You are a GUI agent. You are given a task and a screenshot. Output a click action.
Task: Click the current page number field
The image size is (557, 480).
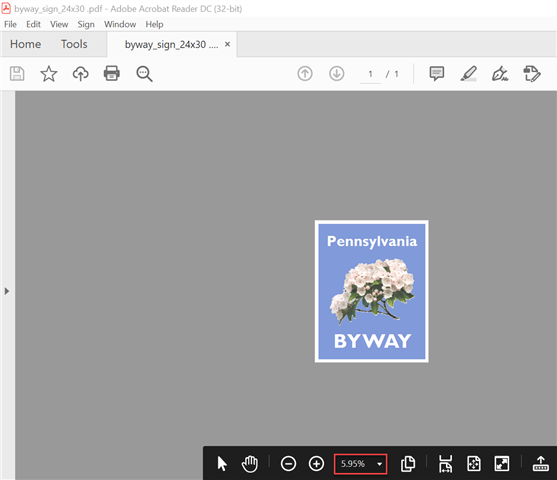click(x=370, y=74)
